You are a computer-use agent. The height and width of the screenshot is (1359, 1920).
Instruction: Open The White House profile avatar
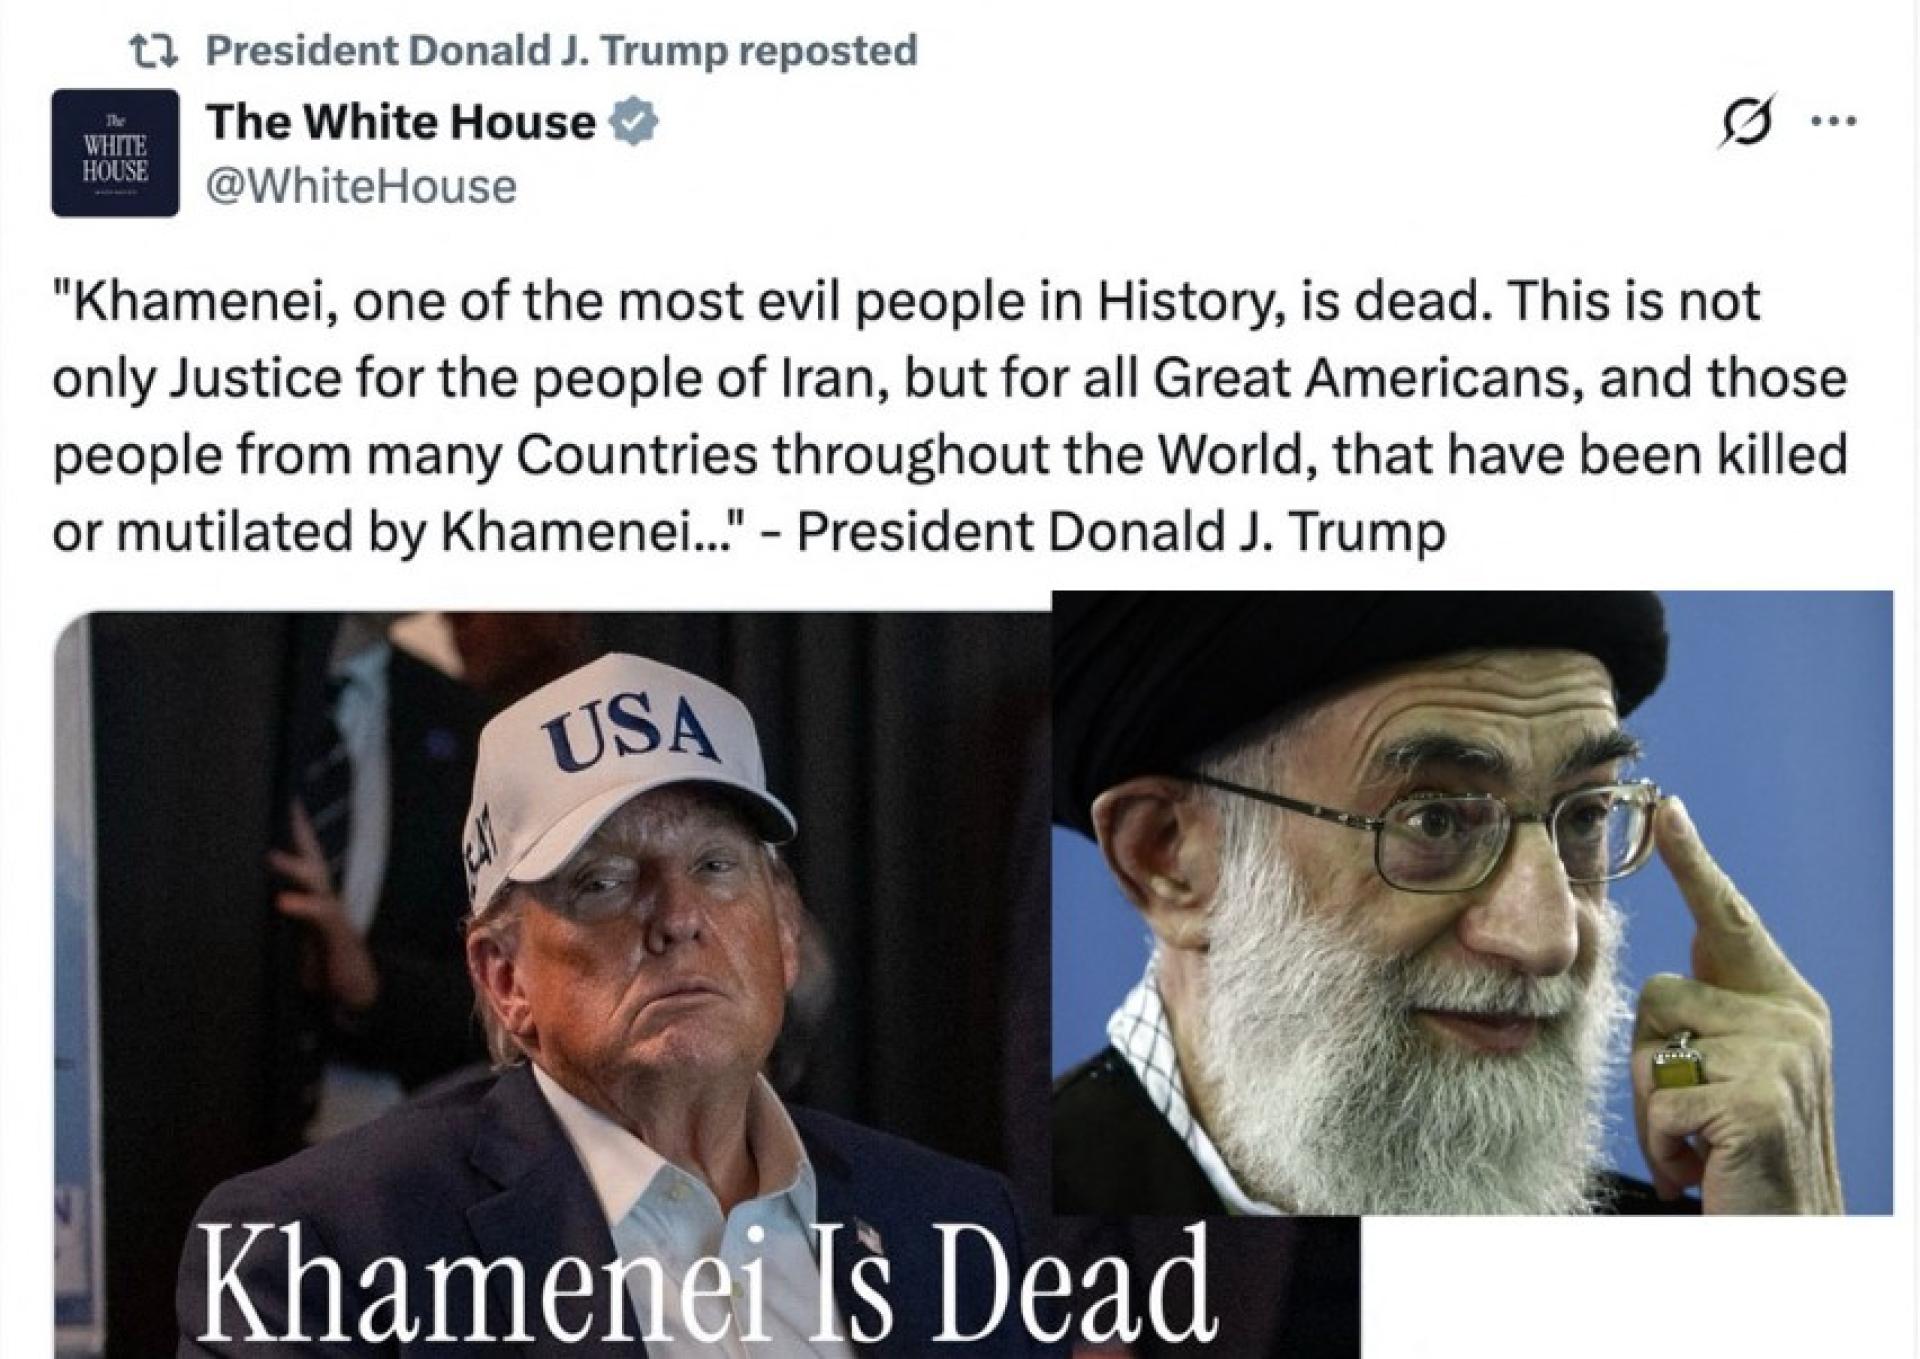coord(115,153)
